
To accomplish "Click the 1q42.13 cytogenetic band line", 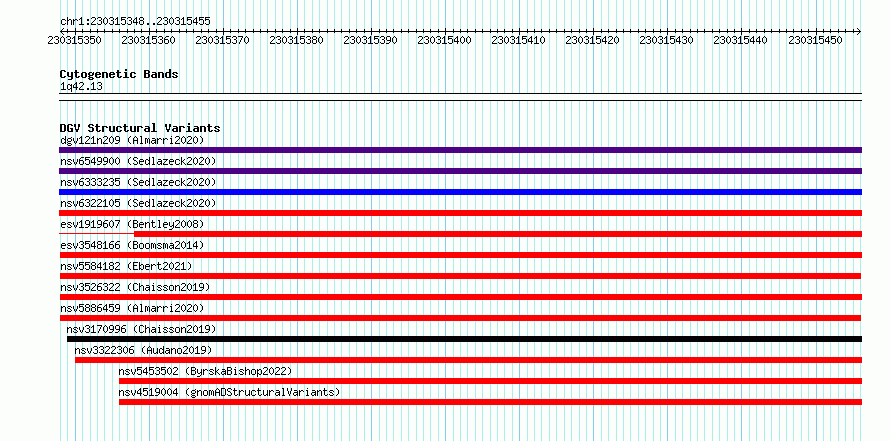I will point(460,97).
